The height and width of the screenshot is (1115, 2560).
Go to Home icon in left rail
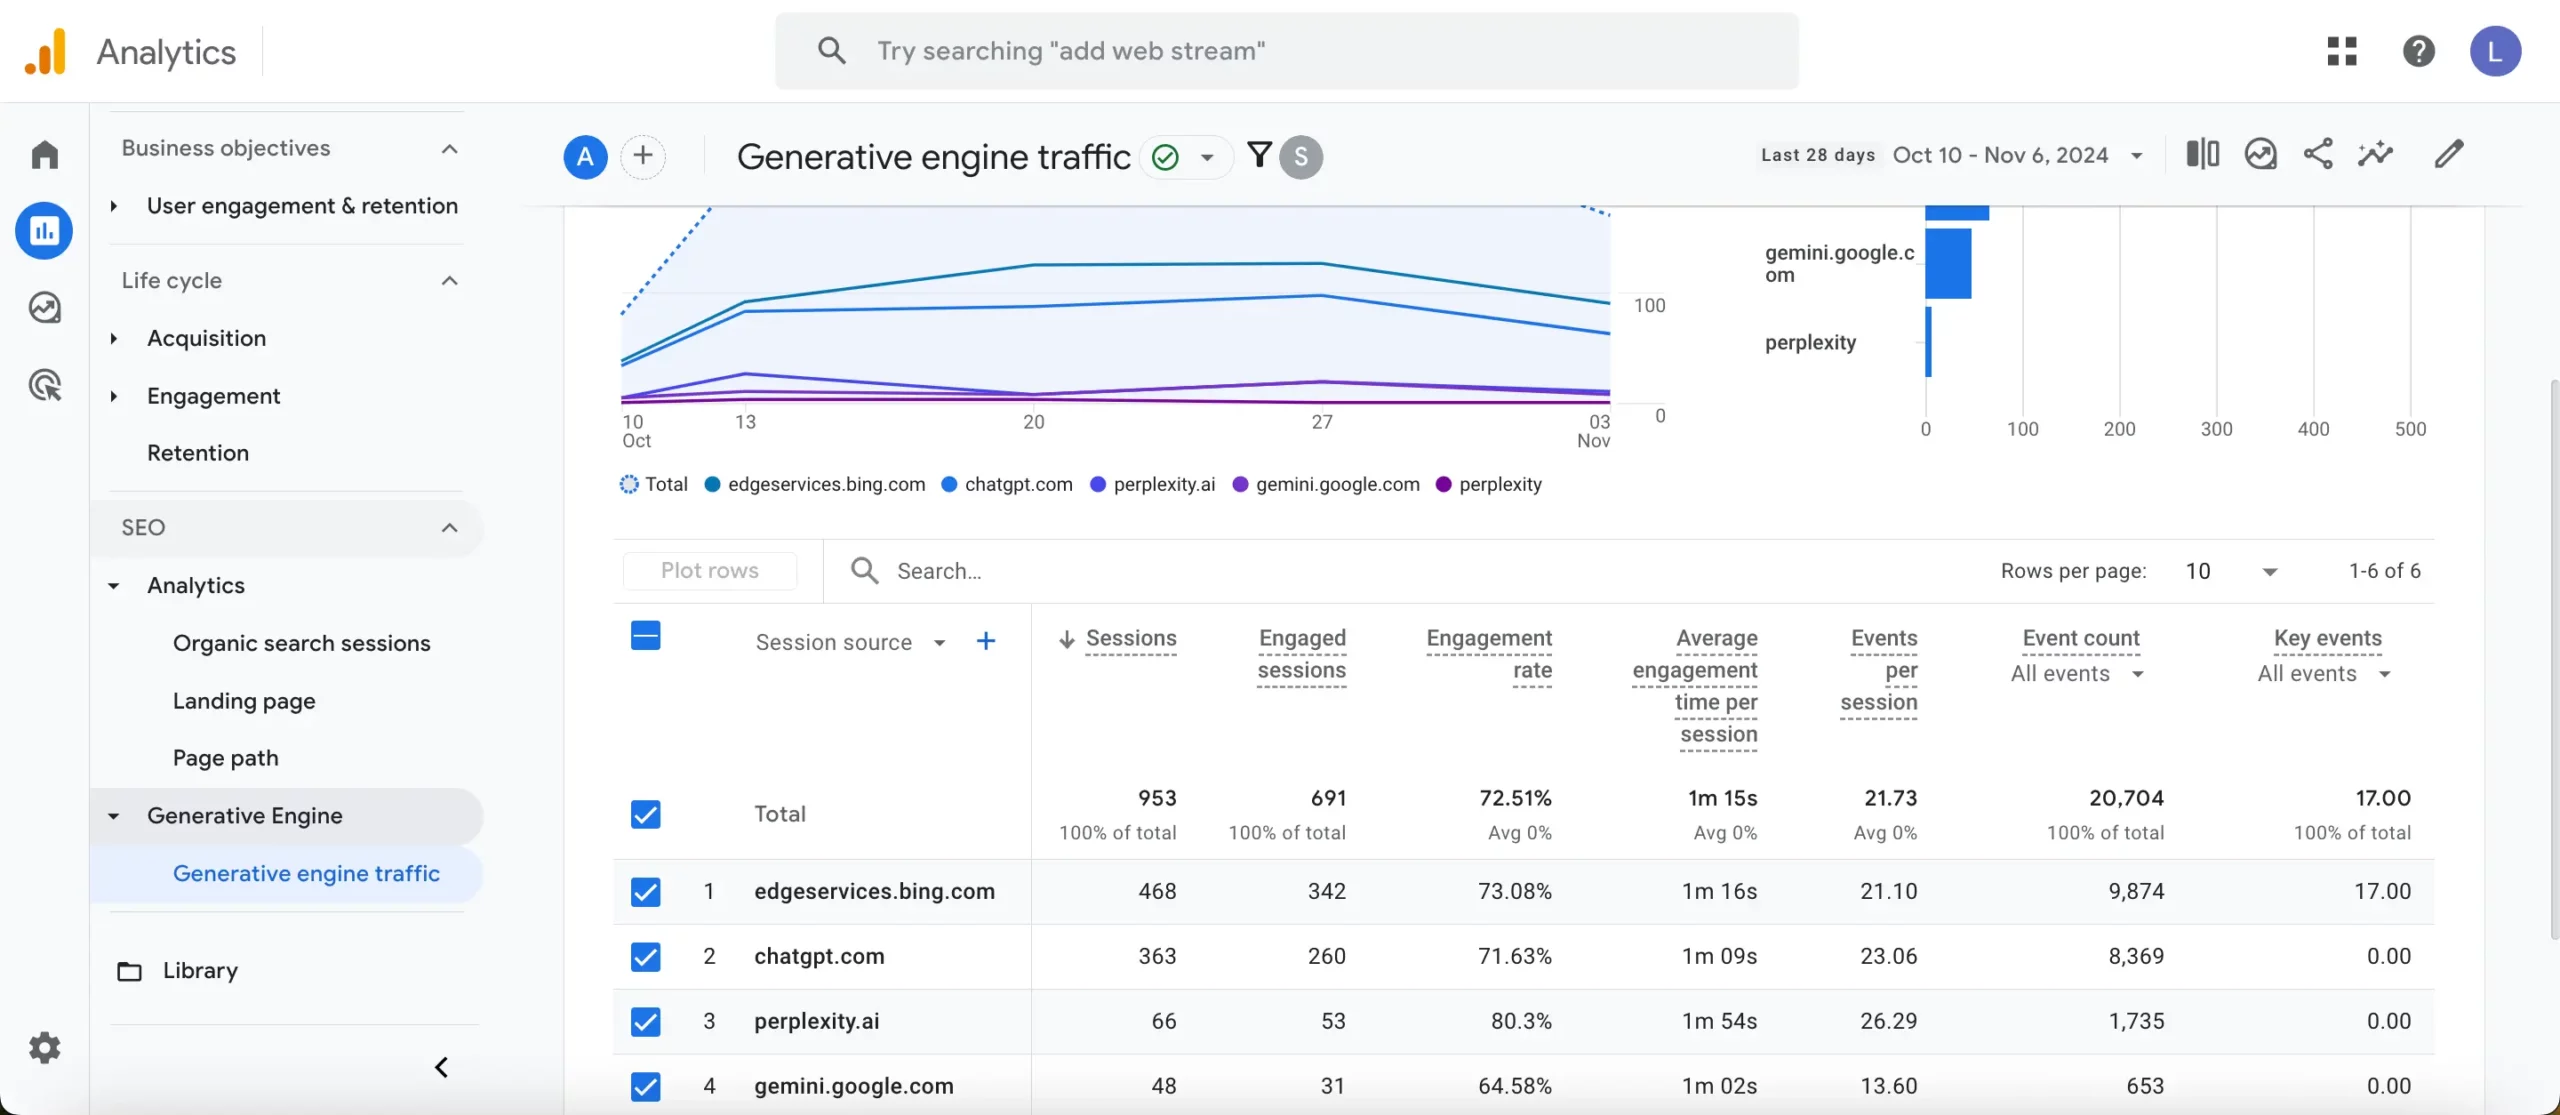point(45,155)
